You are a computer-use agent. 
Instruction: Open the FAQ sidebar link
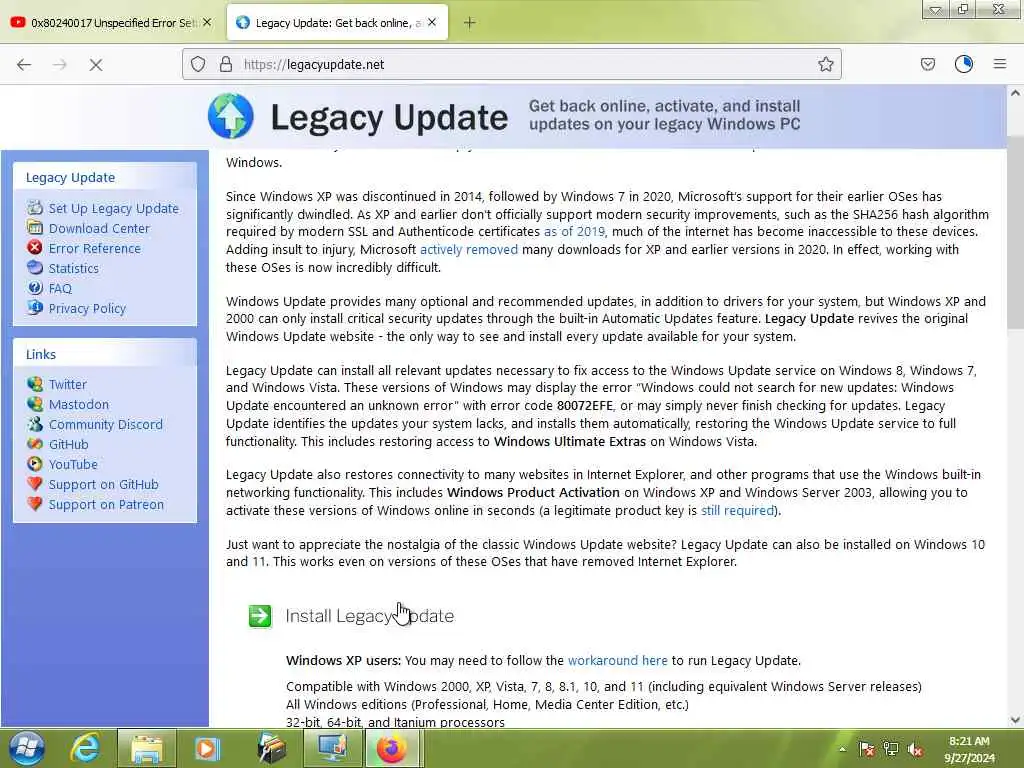coord(60,289)
